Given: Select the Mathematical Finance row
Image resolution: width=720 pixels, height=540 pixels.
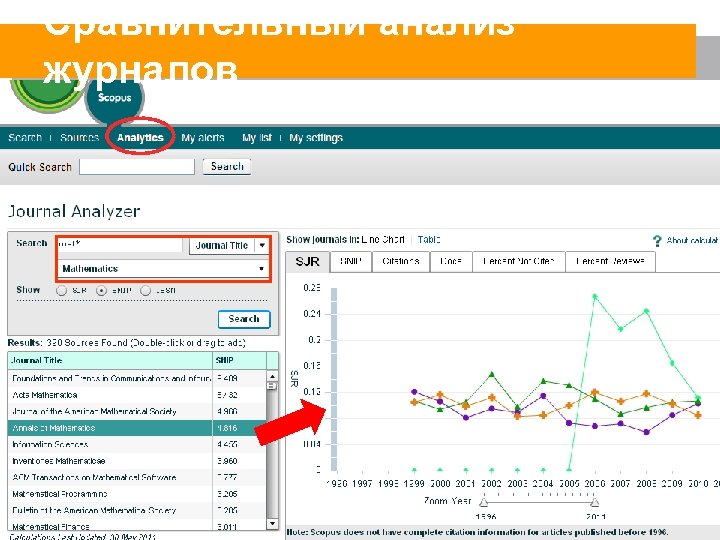Looking at the screenshot, I should coord(137,526).
